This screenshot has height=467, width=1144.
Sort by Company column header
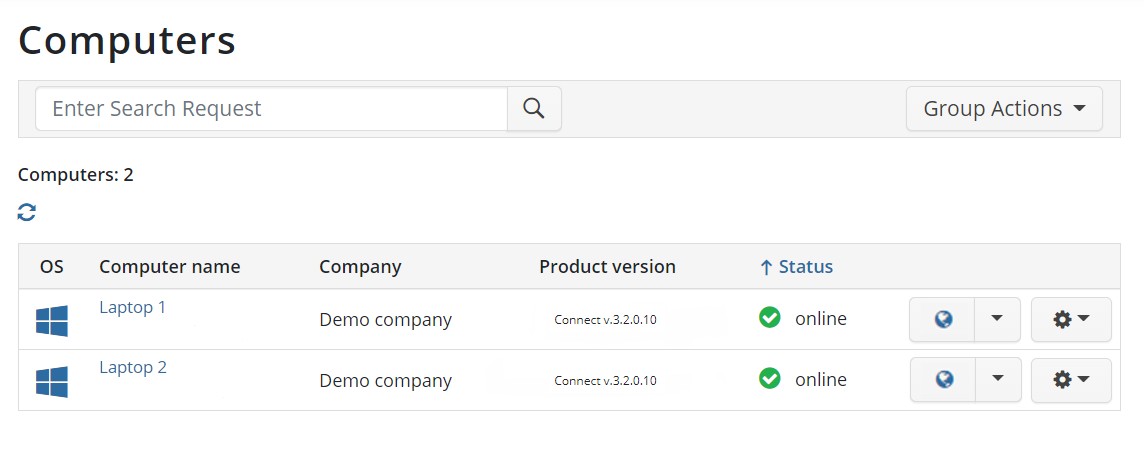point(360,267)
